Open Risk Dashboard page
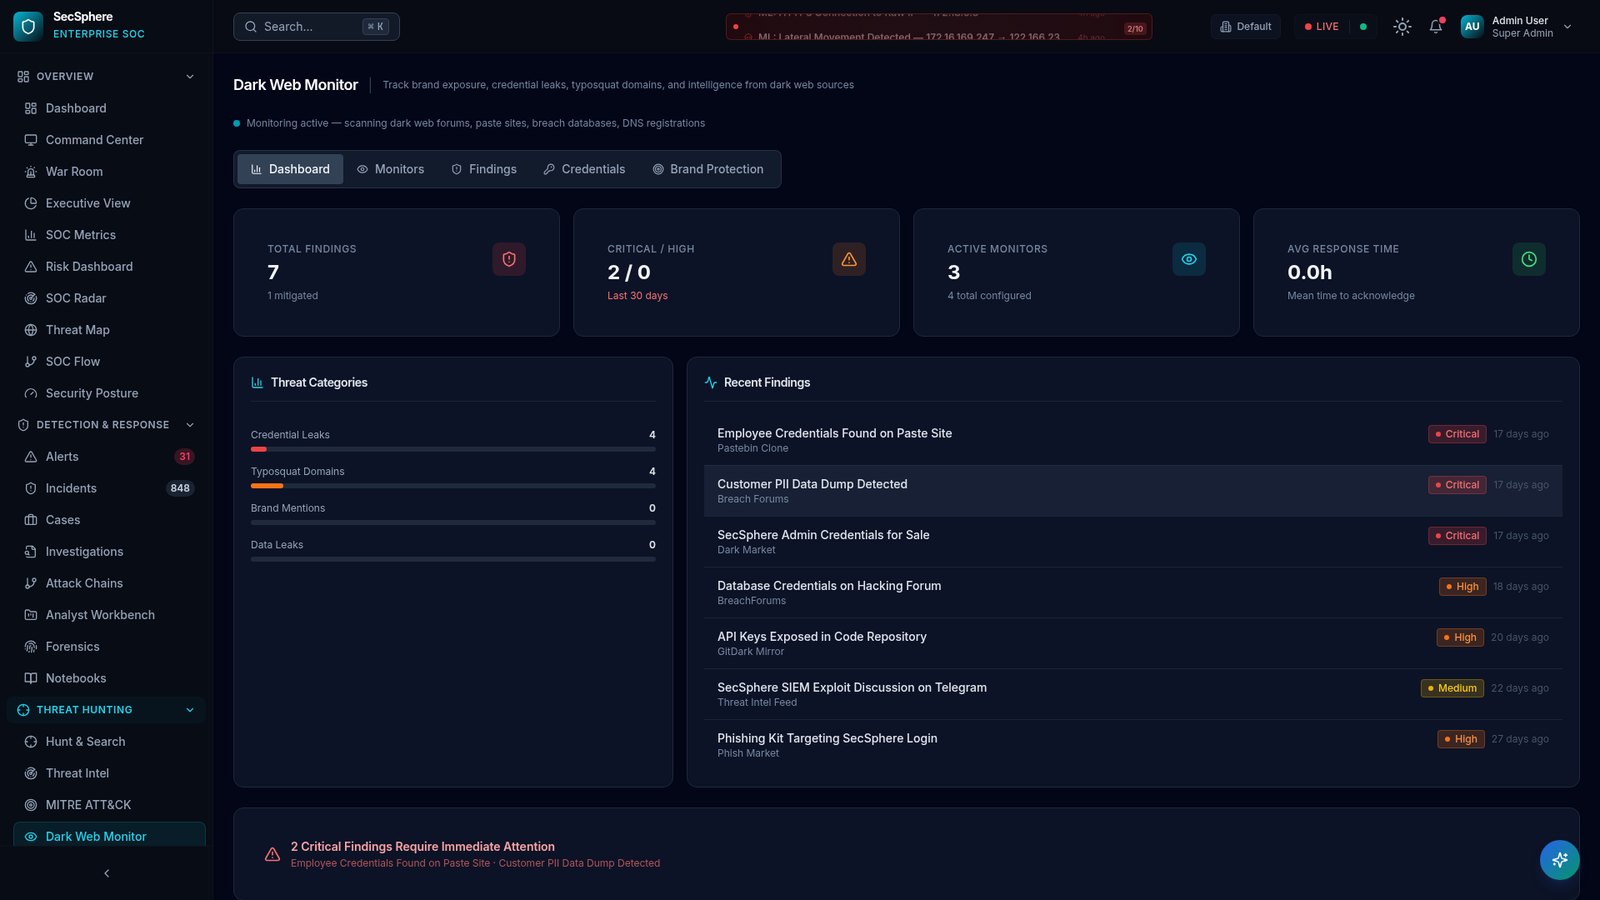This screenshot has width=1600, height=900. pos(109,267)
